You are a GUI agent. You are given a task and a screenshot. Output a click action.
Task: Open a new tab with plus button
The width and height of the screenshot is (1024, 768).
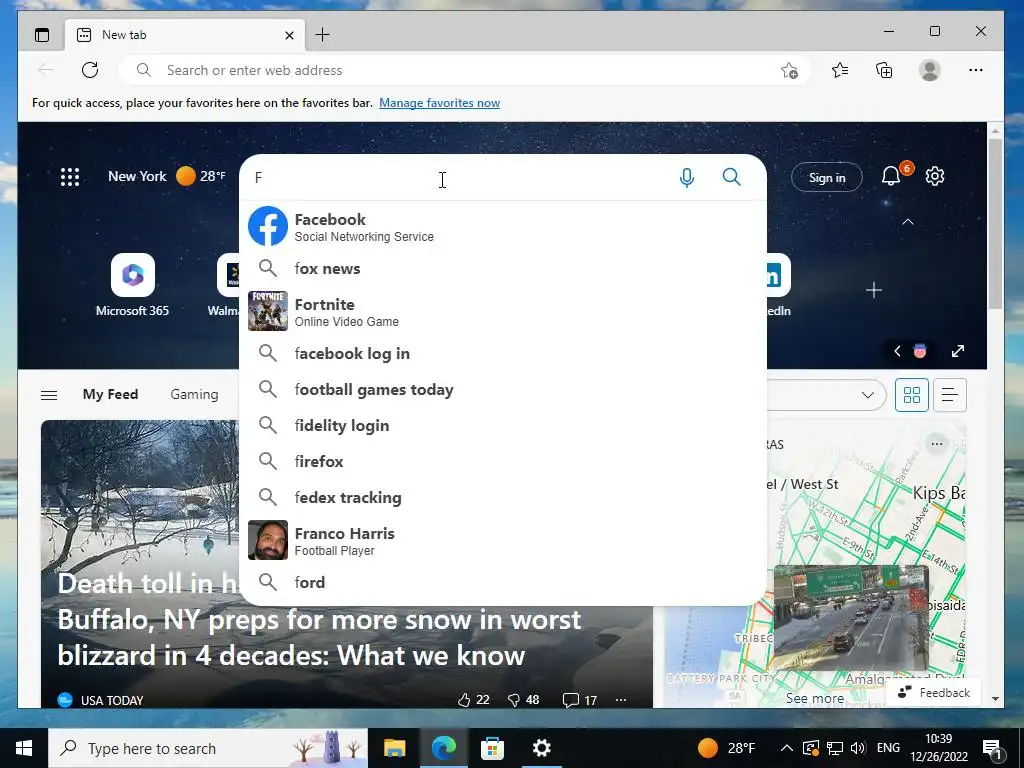coord(323,35)
